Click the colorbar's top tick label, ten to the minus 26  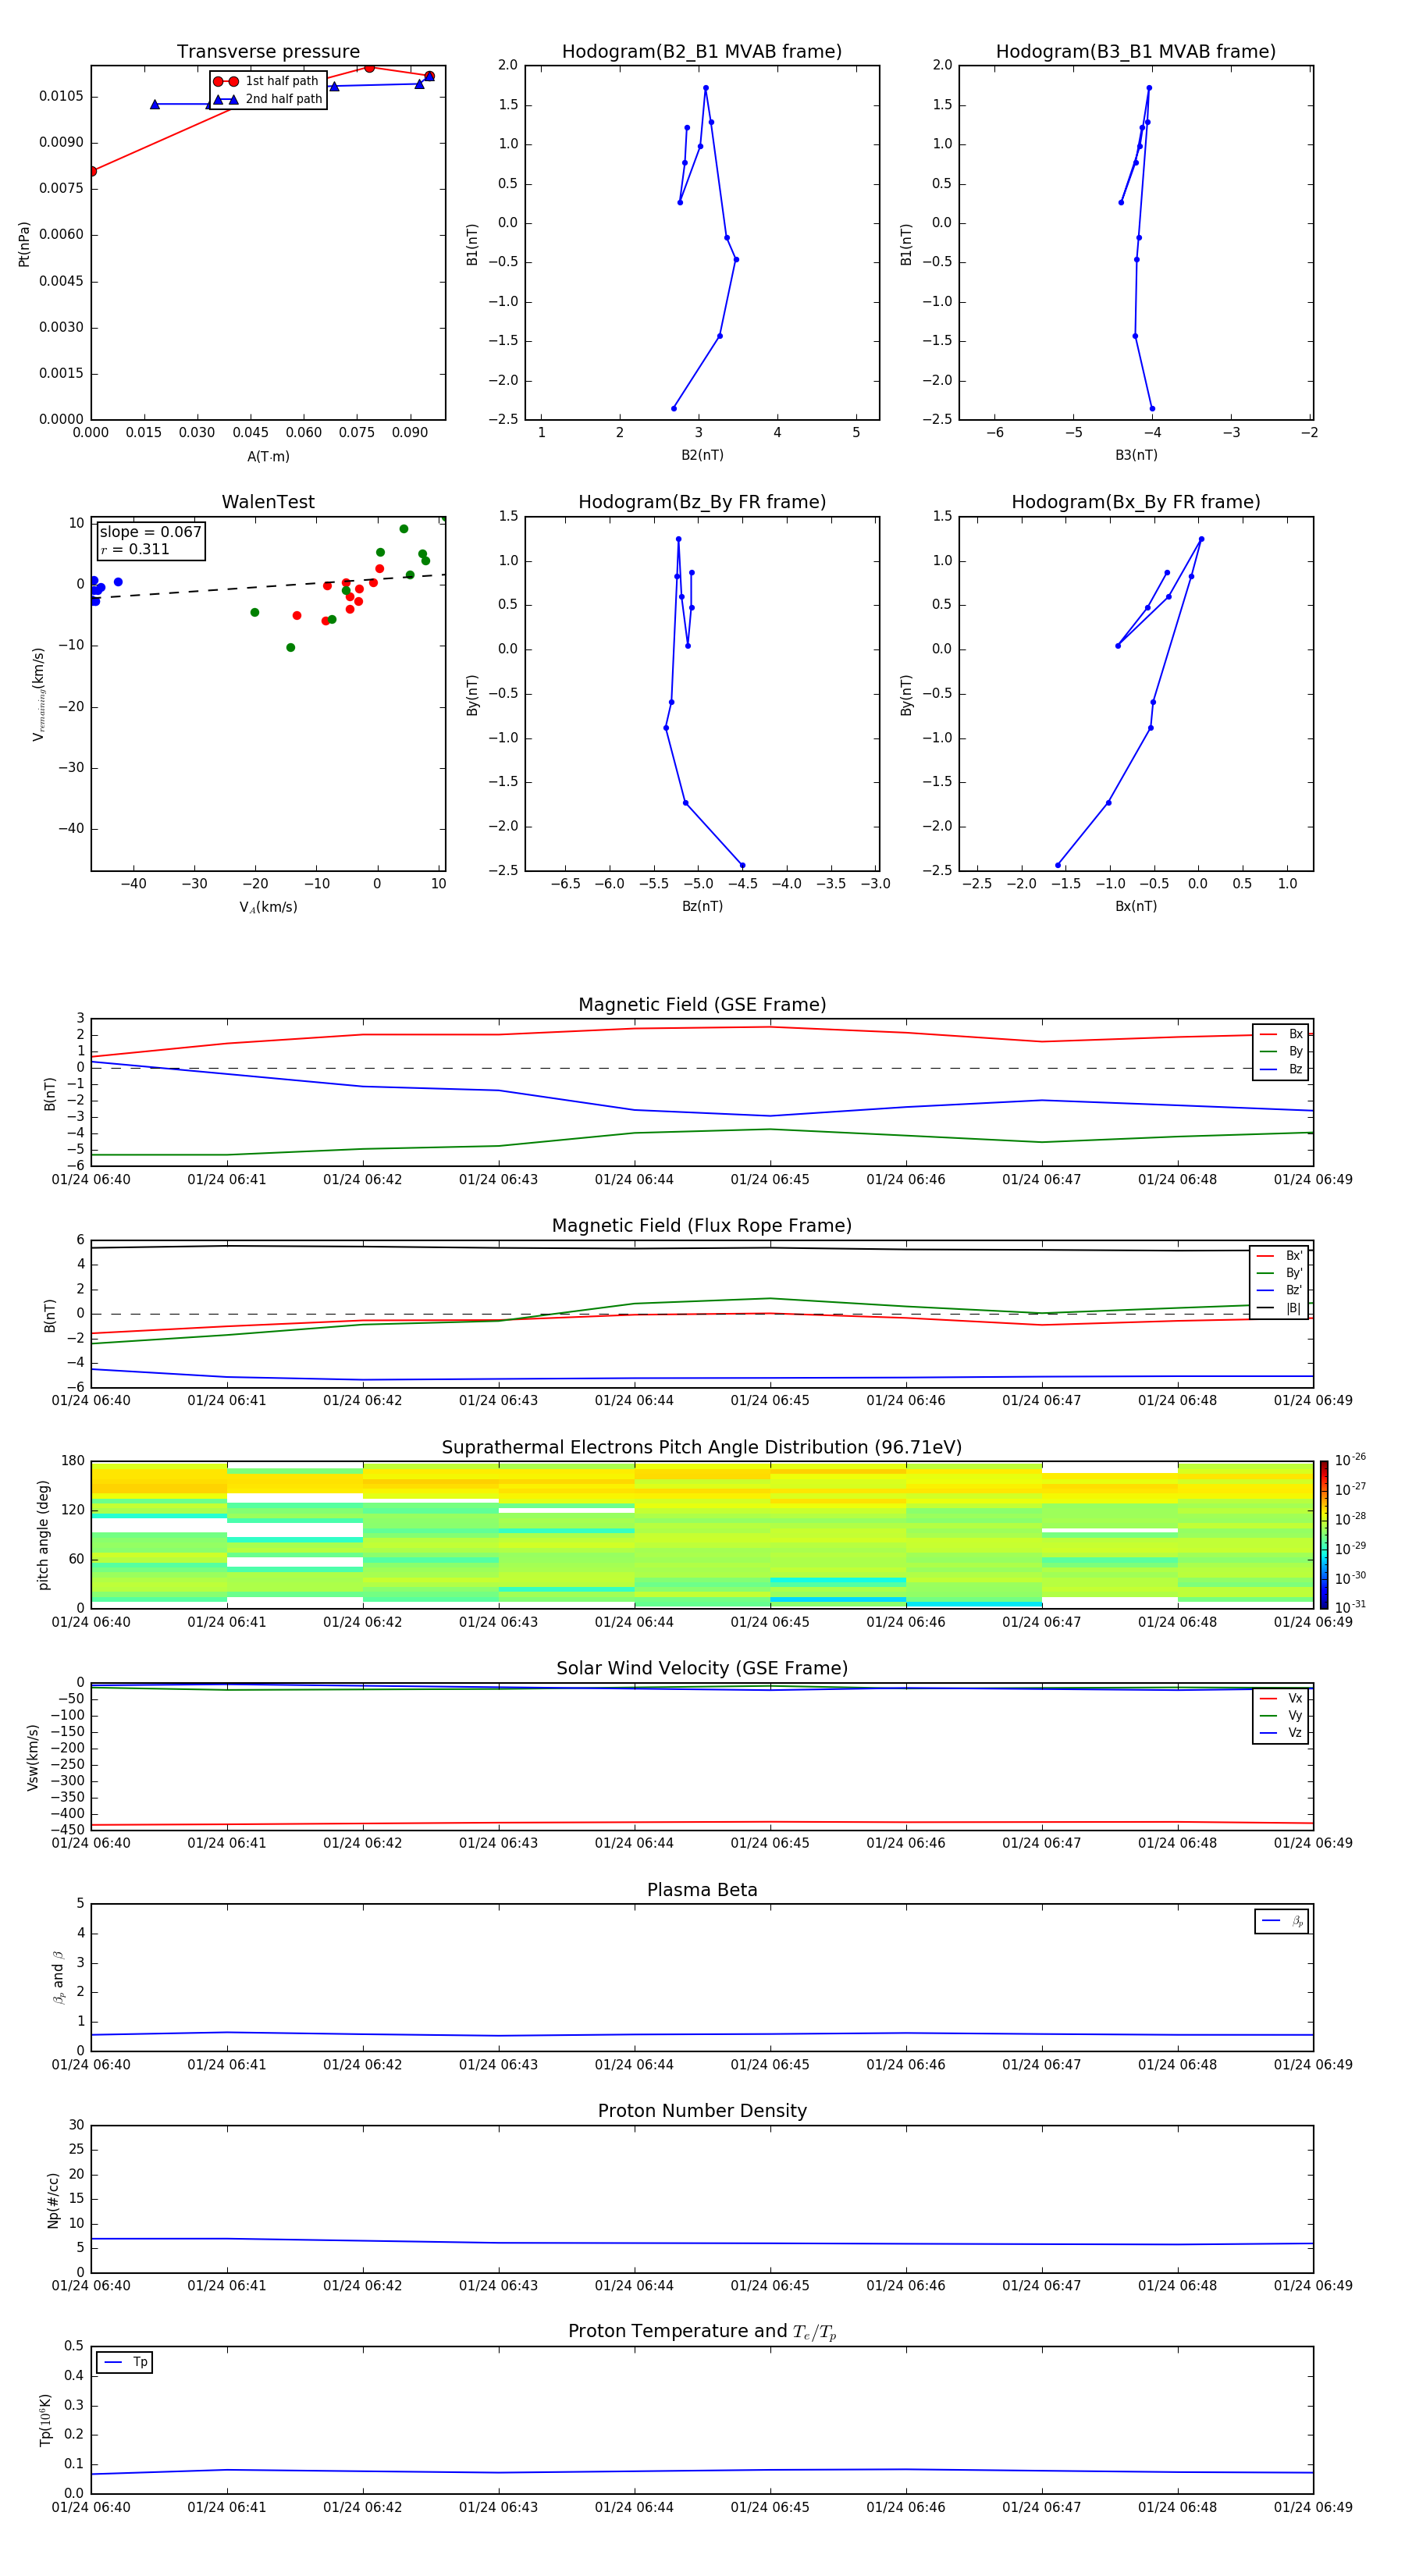pyautogui.click(x=1350, y=1460)
